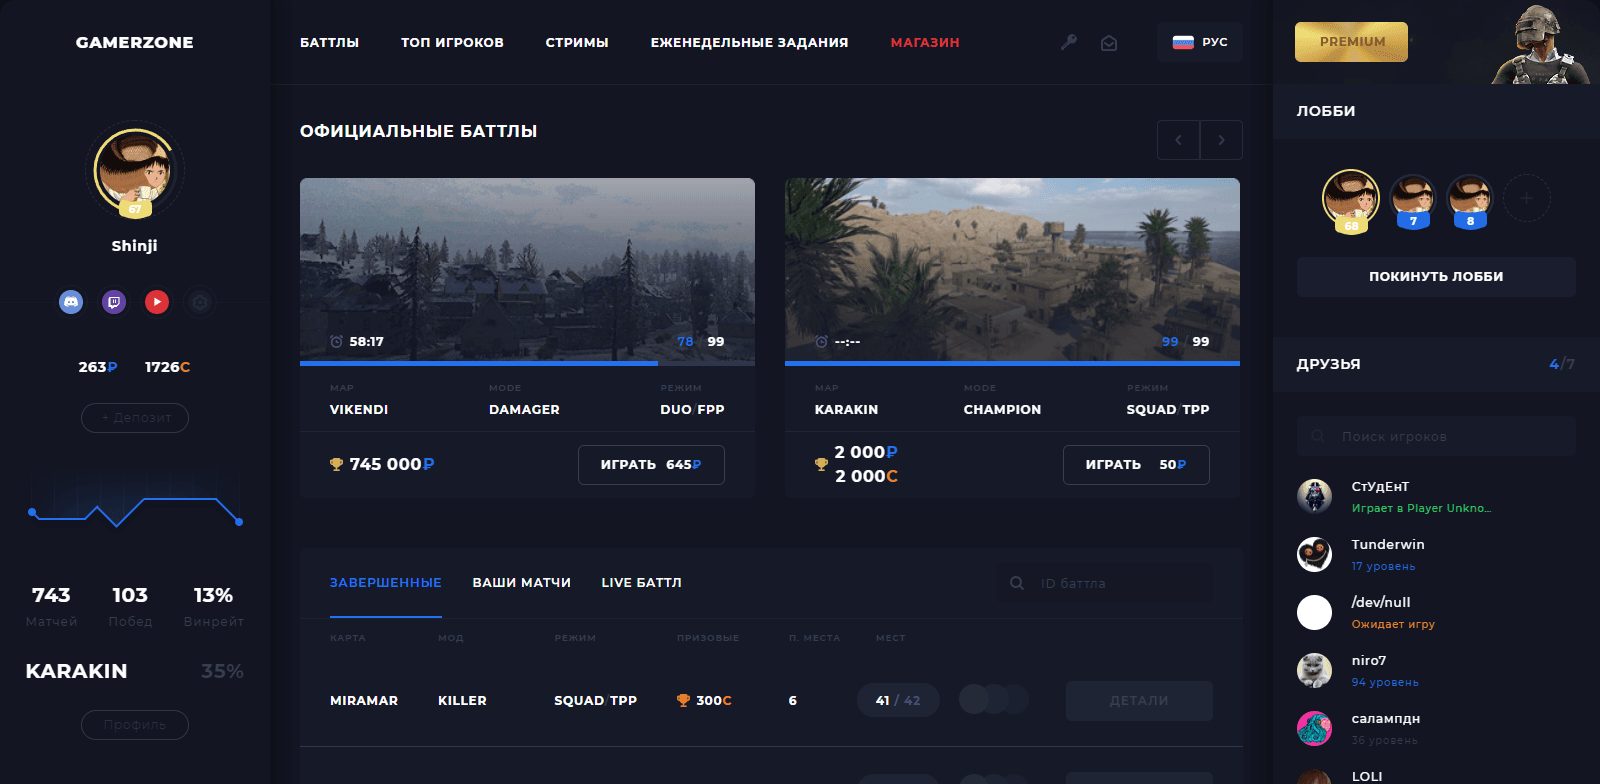This screenshot has height=784, width=1600.
Task: Go to previous official battles
Action: [x=1178, y=140]
